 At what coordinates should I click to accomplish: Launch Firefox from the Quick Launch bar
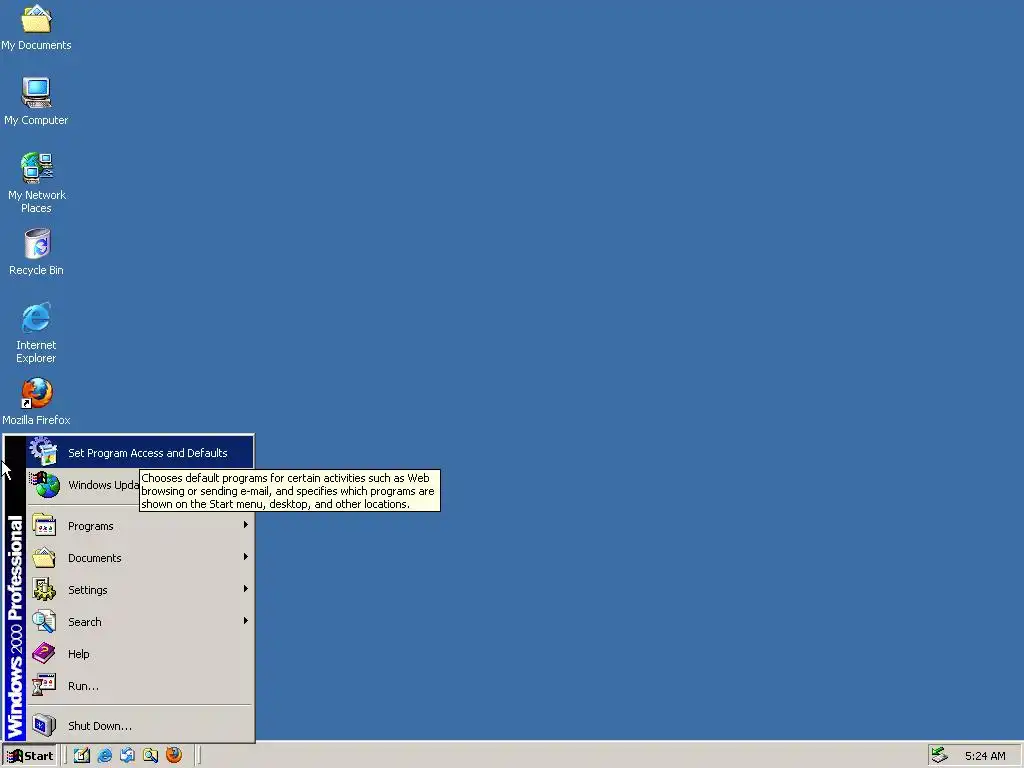[x=174, y=756]
